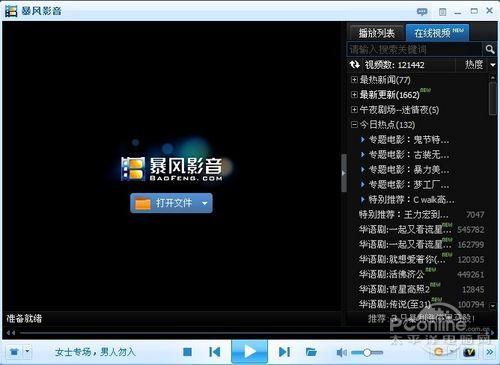This screenshot has height=365, width=500.
Task: Click the 热度 column header
Action: [x=474, y=65]
